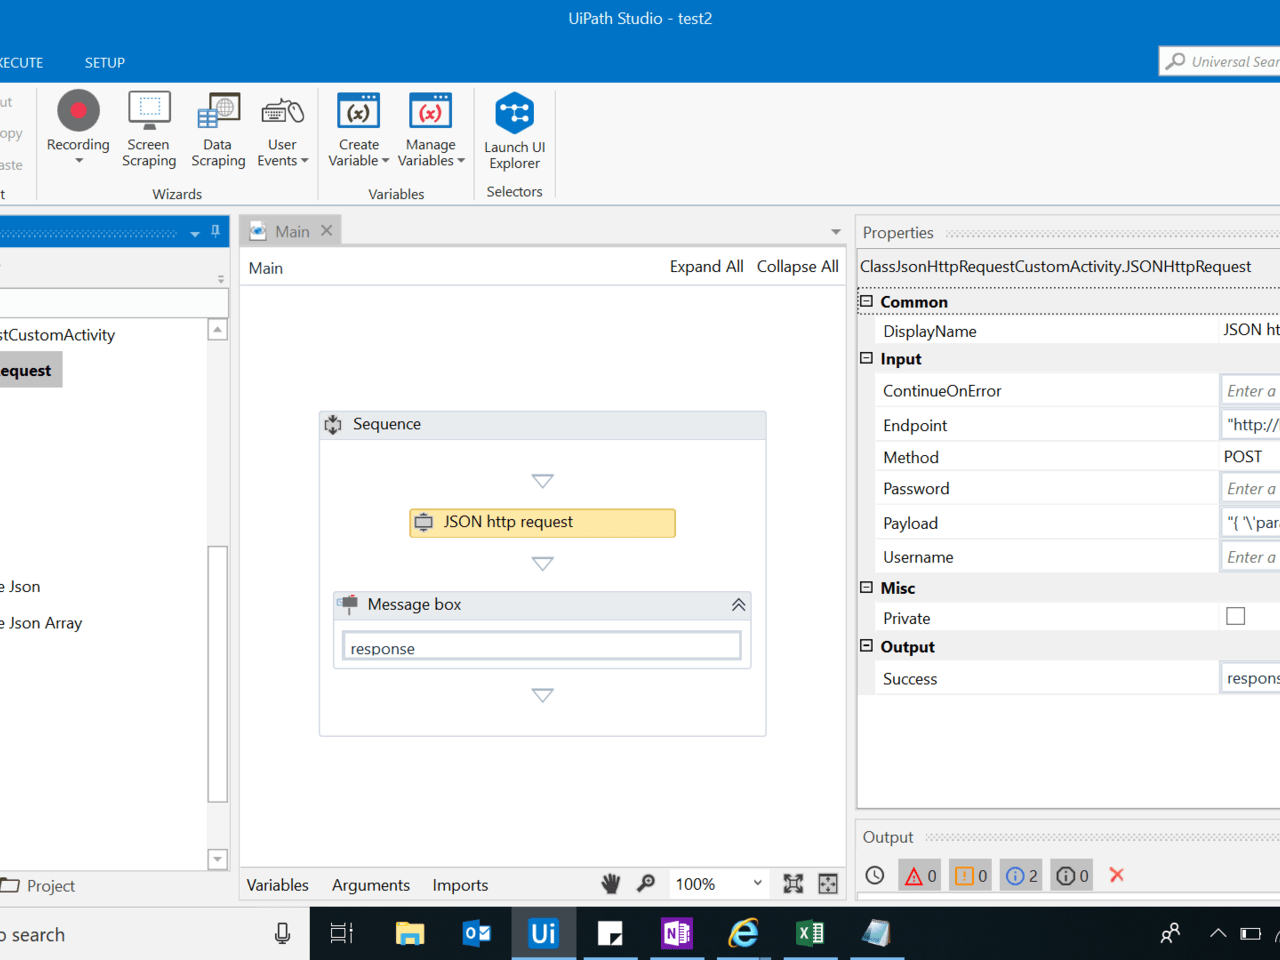Open Internet Explorer from the taskbar
This screenshot has height=960, width=1280.
[744, 934]
